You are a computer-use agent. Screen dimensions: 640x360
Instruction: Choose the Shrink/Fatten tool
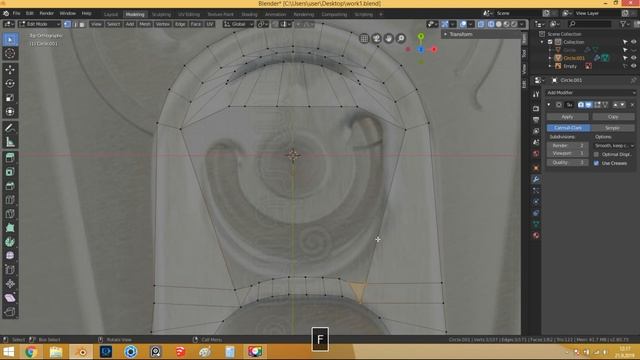tap(10, 284)
